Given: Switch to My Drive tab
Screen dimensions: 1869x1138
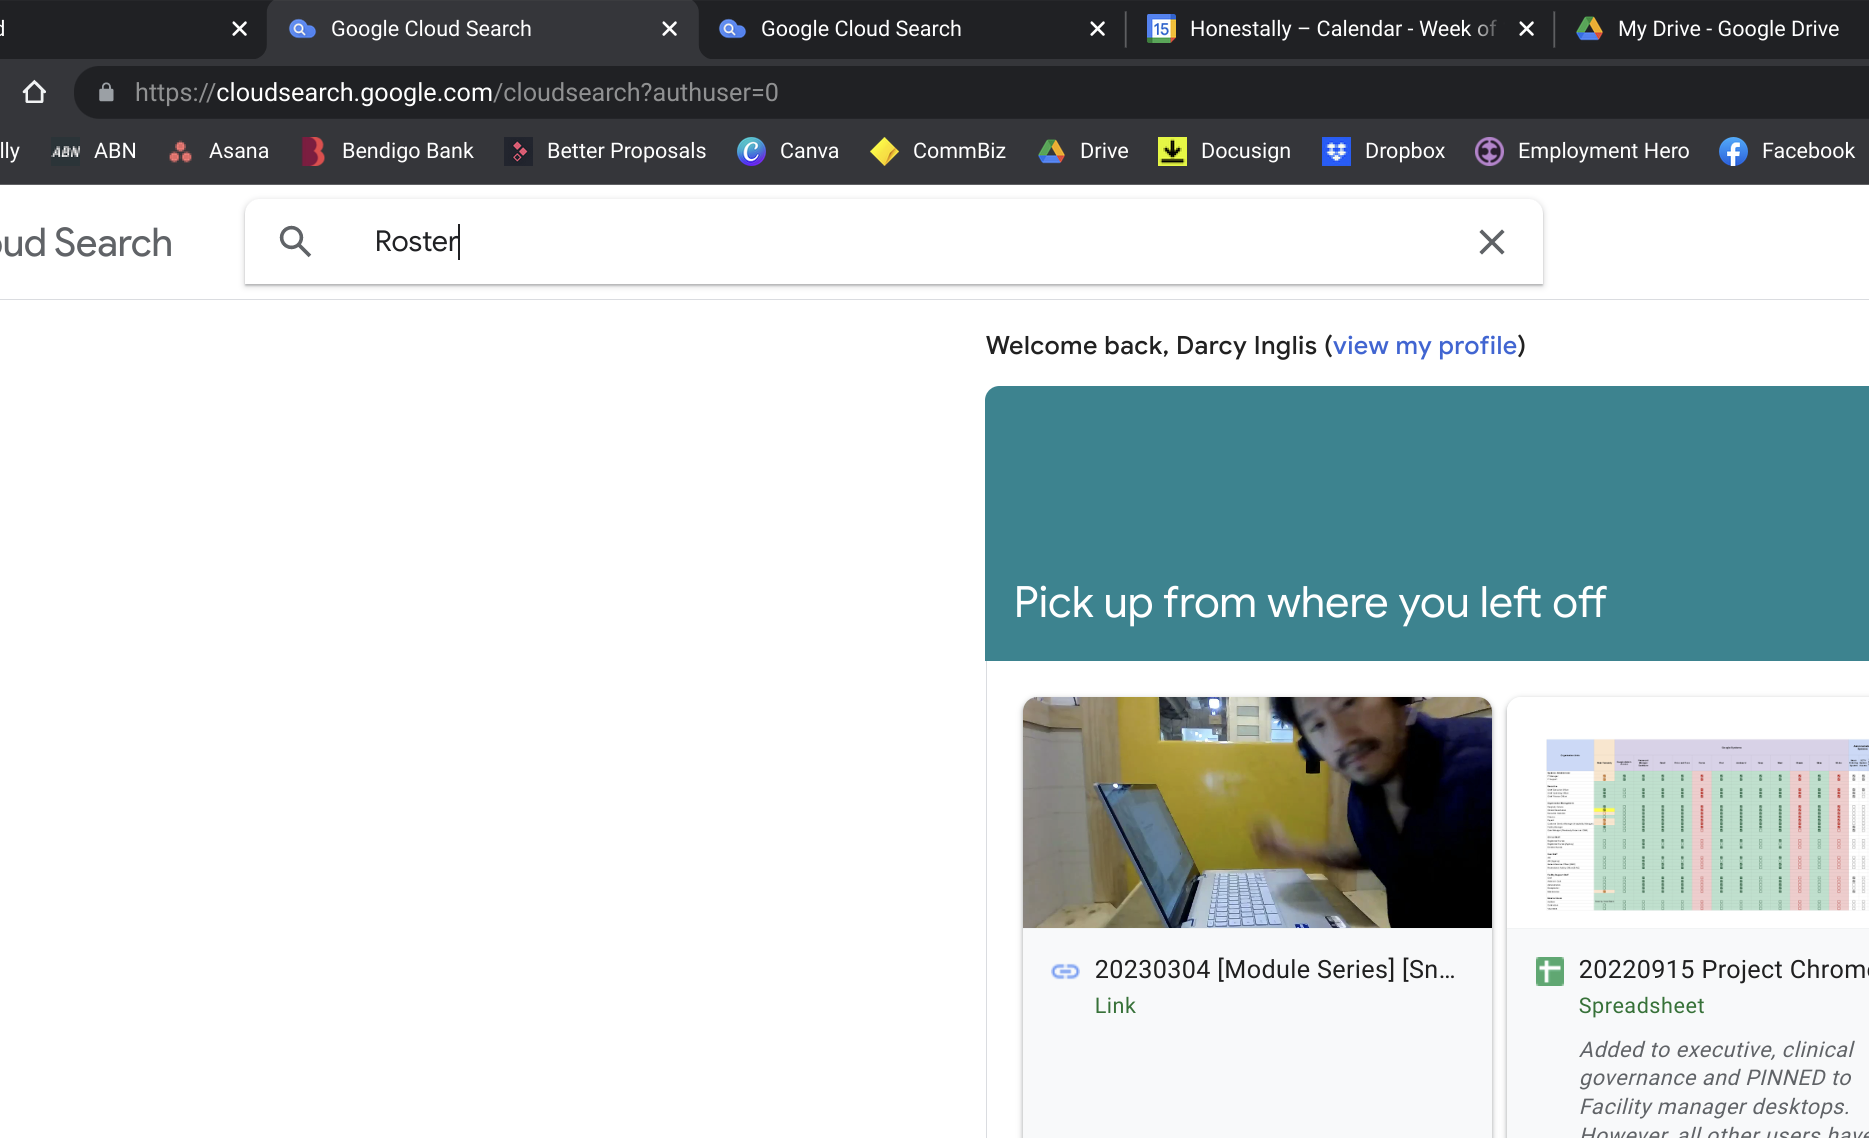Looking at the screenshot, I should [1715, 29].
